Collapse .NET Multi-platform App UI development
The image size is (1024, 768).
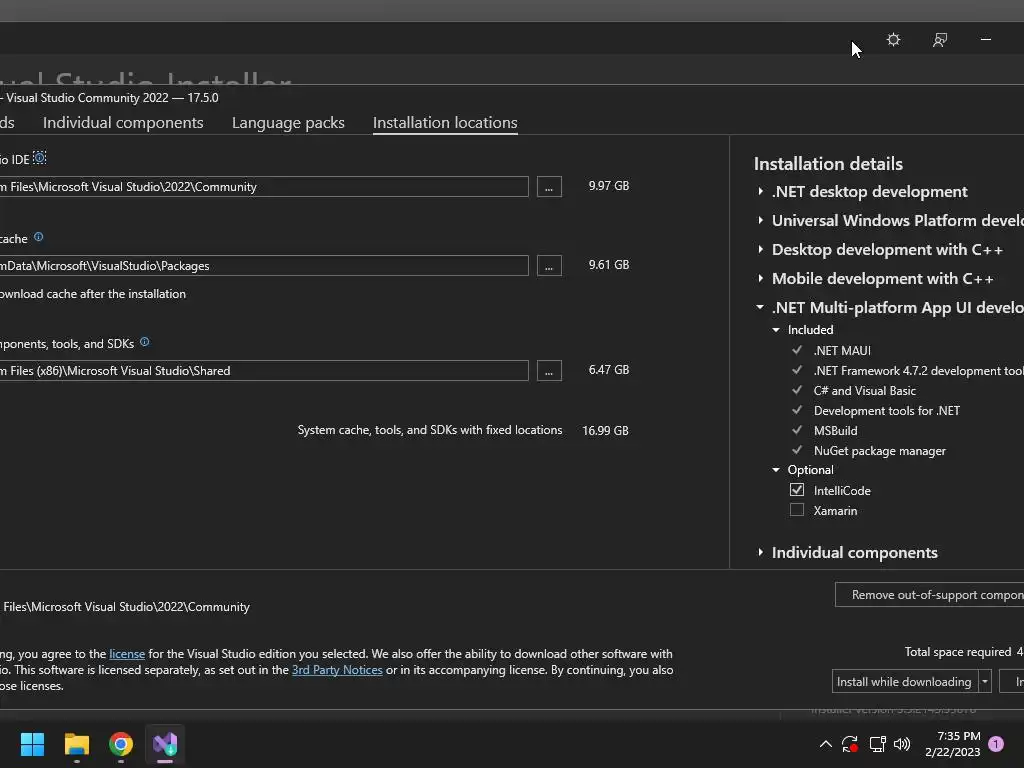[x=760, y=307]
